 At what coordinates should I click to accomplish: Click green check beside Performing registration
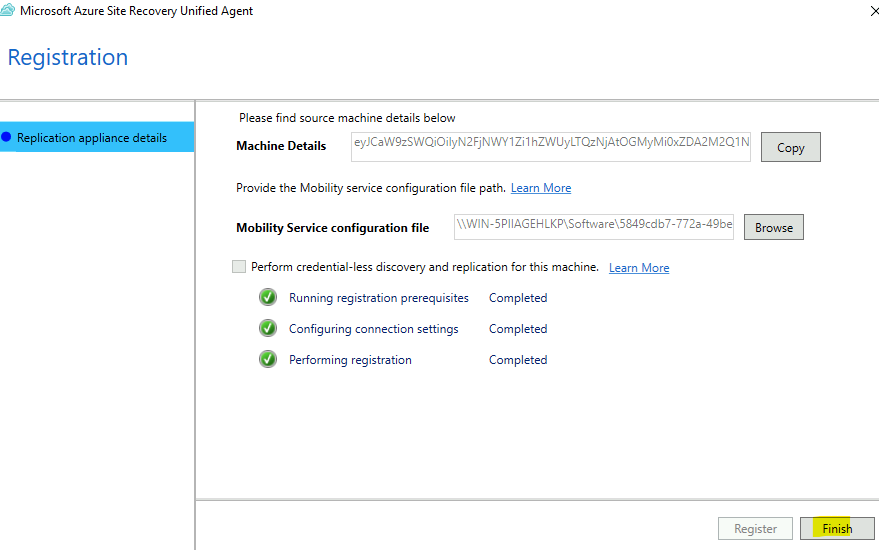pos(268,359)
